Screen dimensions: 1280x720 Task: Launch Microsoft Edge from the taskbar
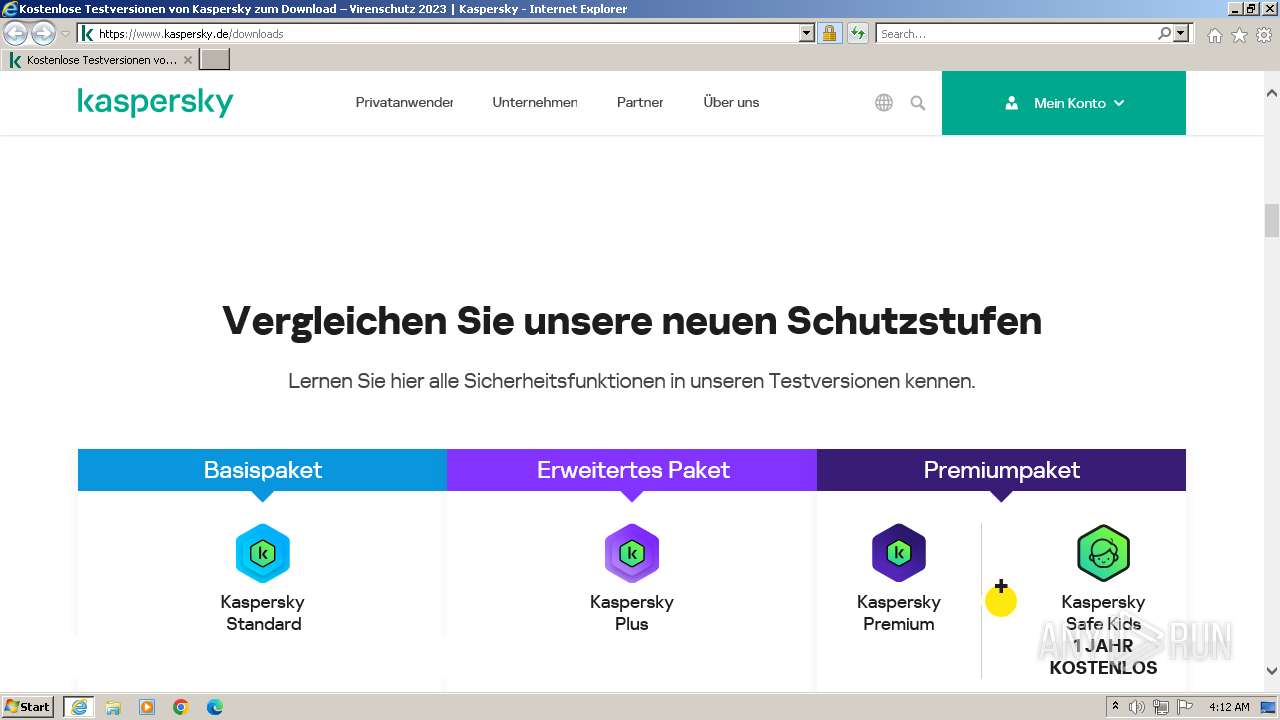click(215, 707)
